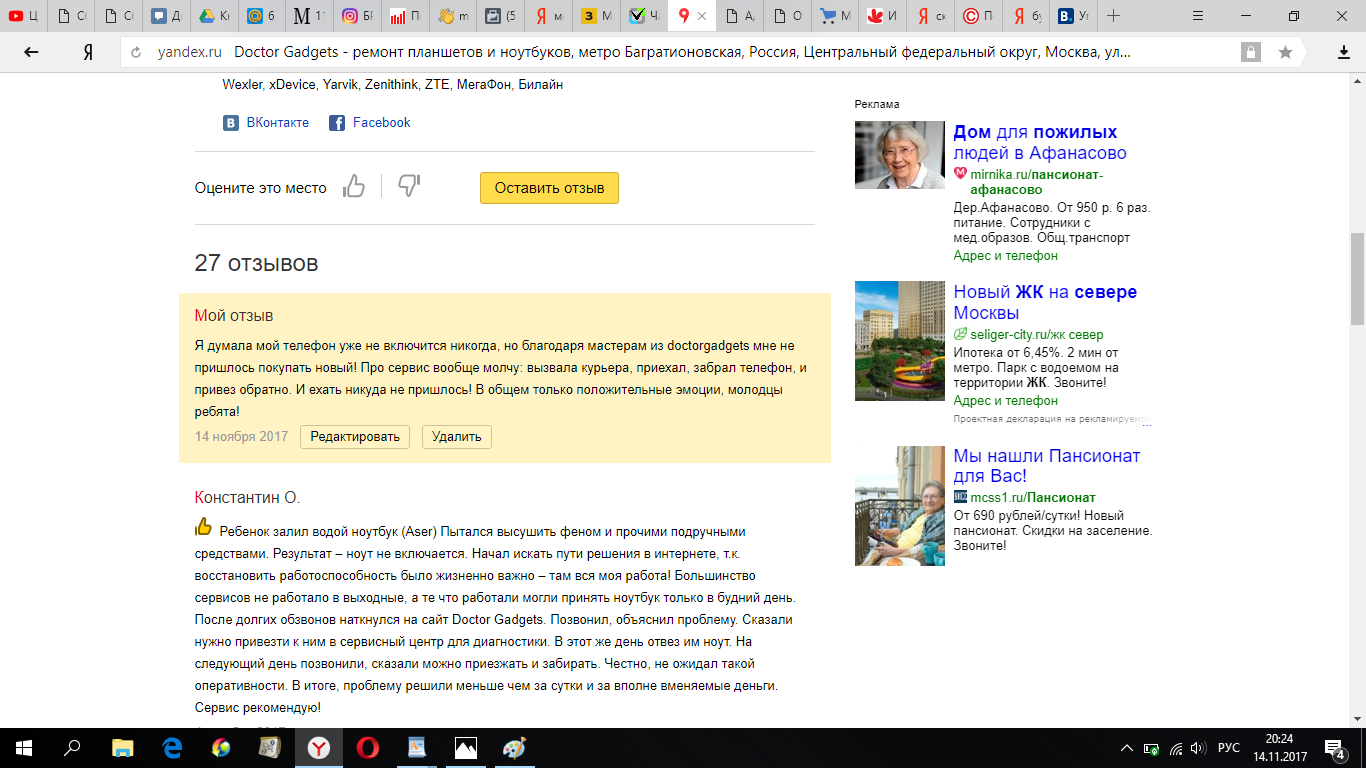Delete my review with the Удалить button
The image size is (1366, 768).
coord(457,436)
